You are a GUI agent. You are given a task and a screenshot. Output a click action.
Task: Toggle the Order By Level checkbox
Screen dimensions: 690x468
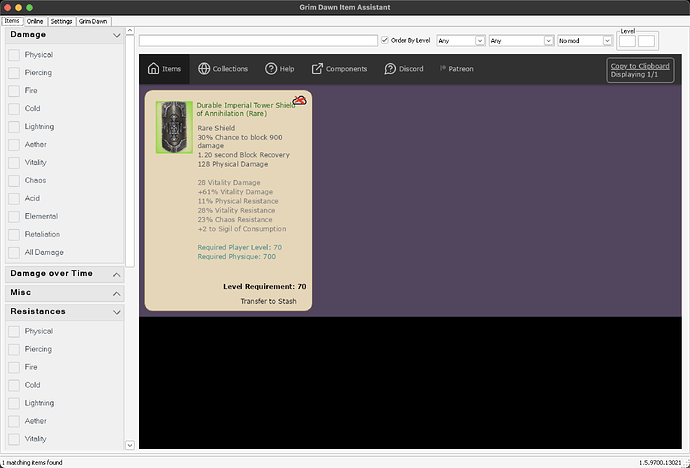point(385,40)
